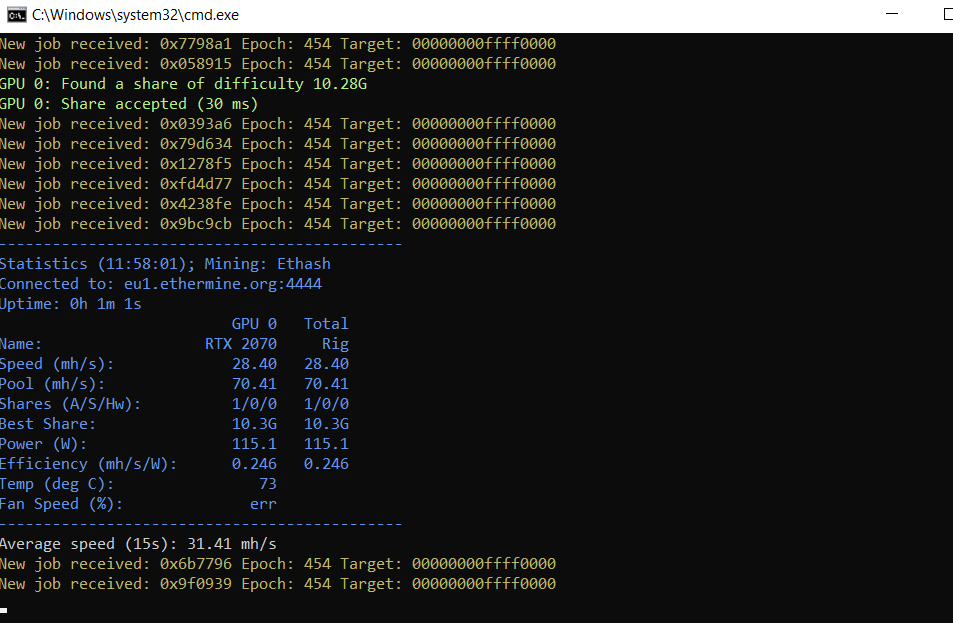
Task: Click the 'Pool (mh/s):' label
Action: click(52, 384)
